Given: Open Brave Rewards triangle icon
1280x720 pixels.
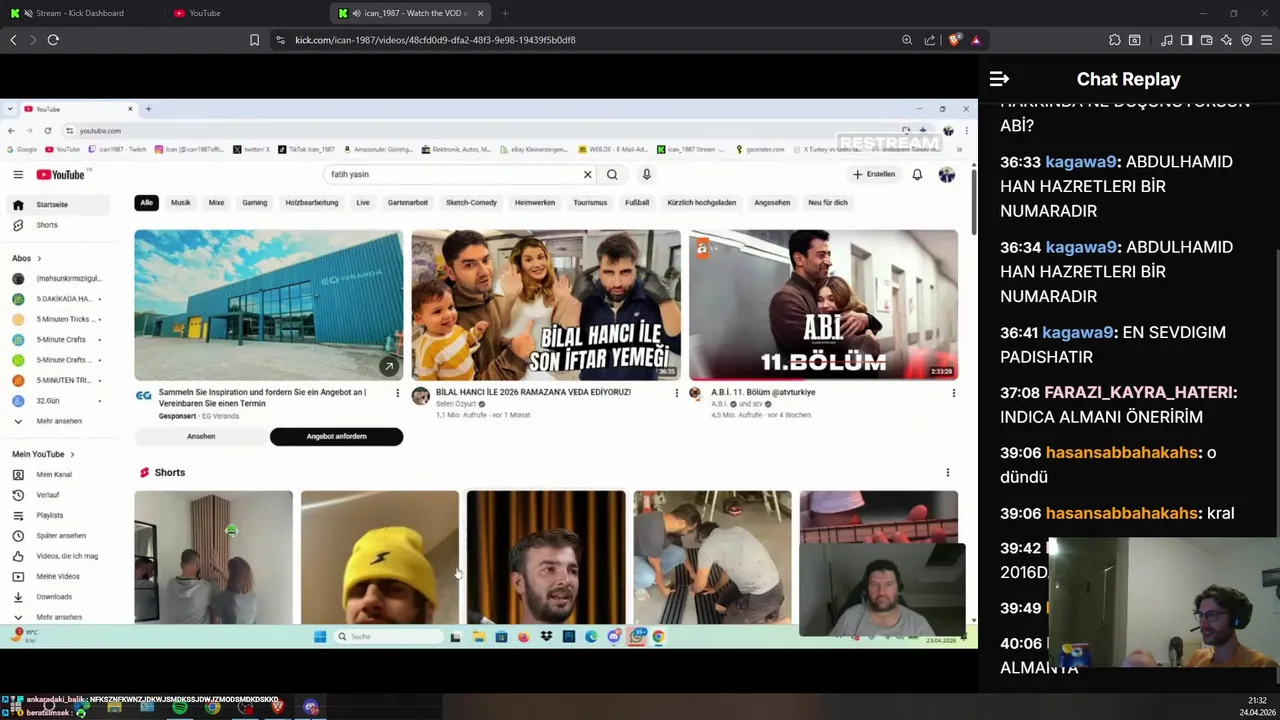Looking at the screenshot, I should [976, 40].
